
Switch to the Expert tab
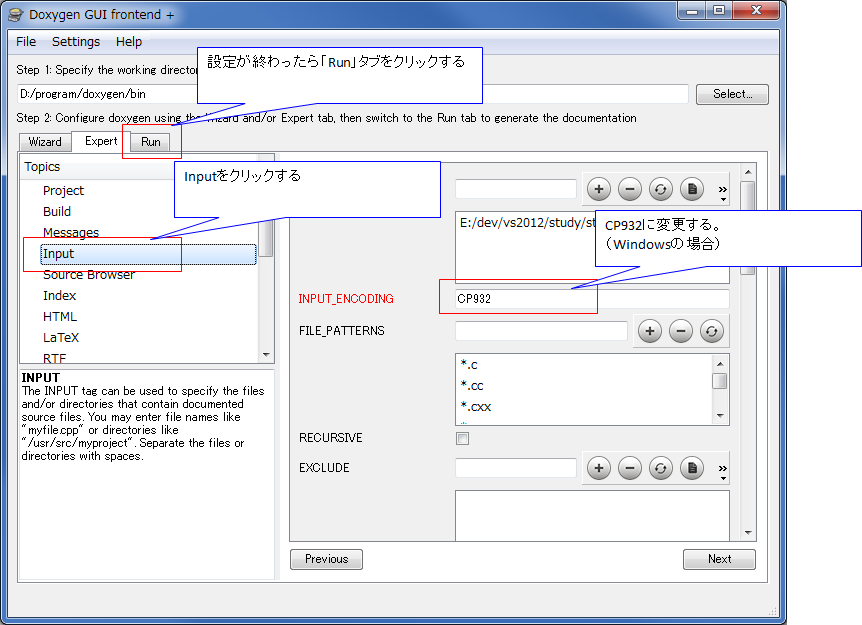point(101,141)
